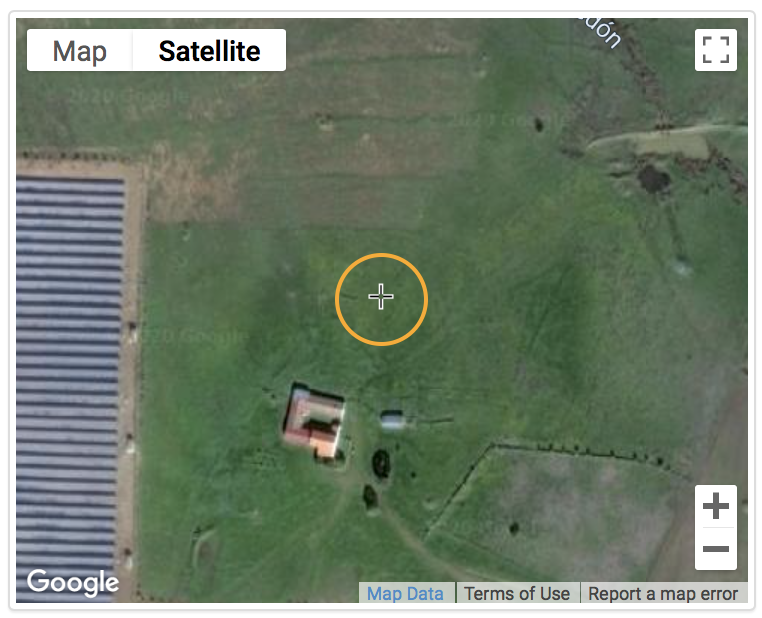Switch to the Map view tab
This screenshot has width=762, height=618.
coord(79,51)
